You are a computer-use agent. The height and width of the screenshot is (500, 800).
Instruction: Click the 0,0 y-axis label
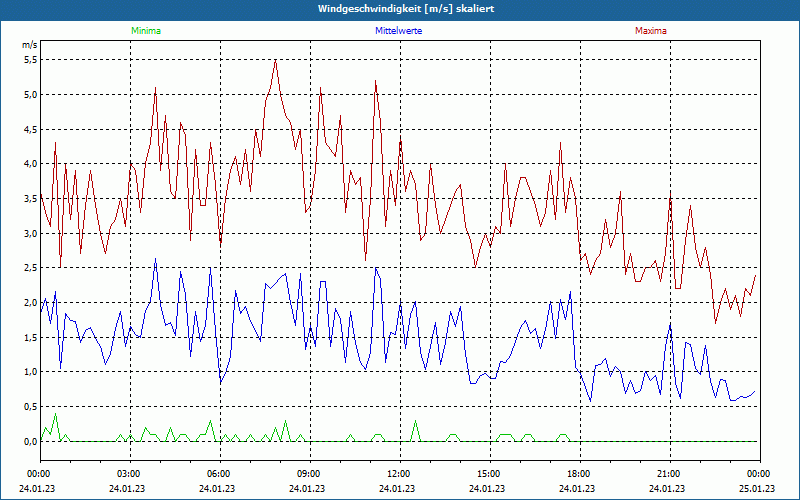click(x=31, y=441)
